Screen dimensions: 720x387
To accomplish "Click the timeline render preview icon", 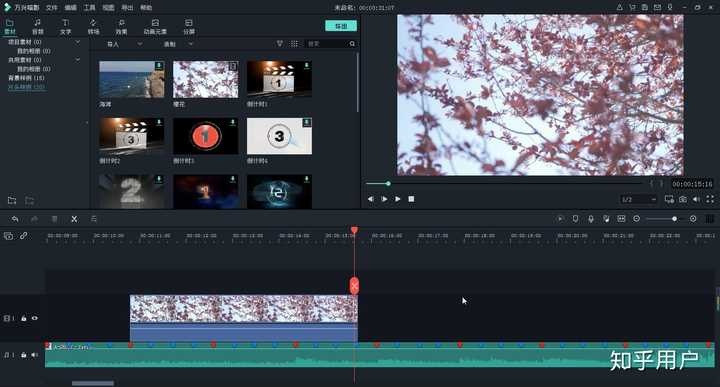I will click(560, 219).
